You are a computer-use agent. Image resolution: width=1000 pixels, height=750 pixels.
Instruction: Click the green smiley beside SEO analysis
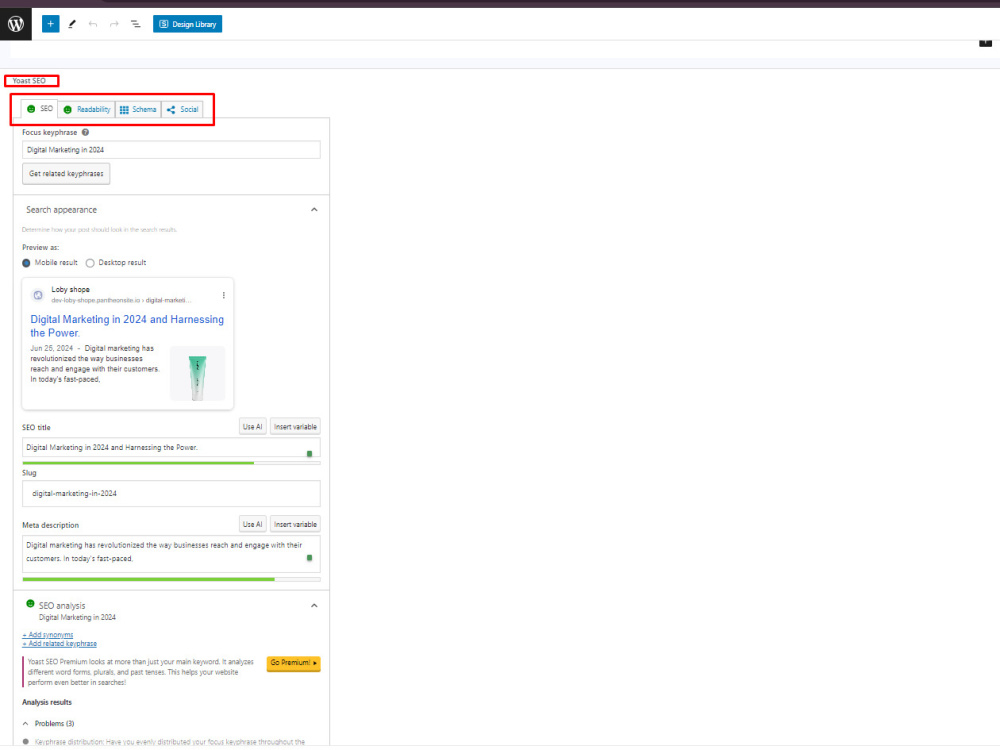[x=30, y=603]
